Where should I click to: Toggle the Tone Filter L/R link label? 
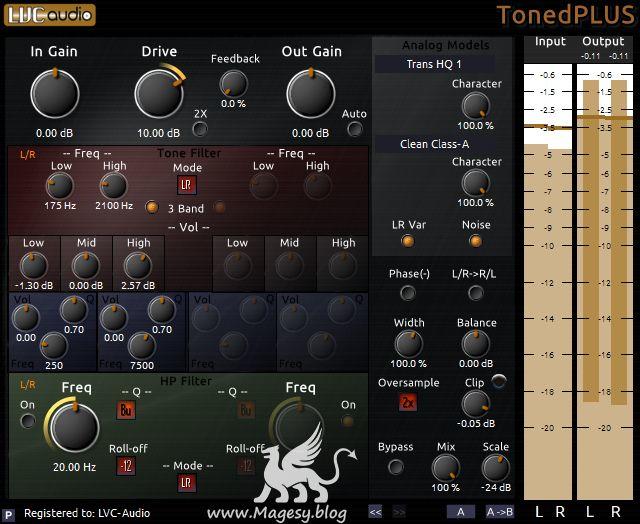point(28,155)
